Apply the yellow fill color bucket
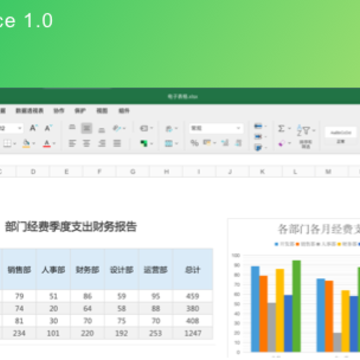 coord(26,143)
